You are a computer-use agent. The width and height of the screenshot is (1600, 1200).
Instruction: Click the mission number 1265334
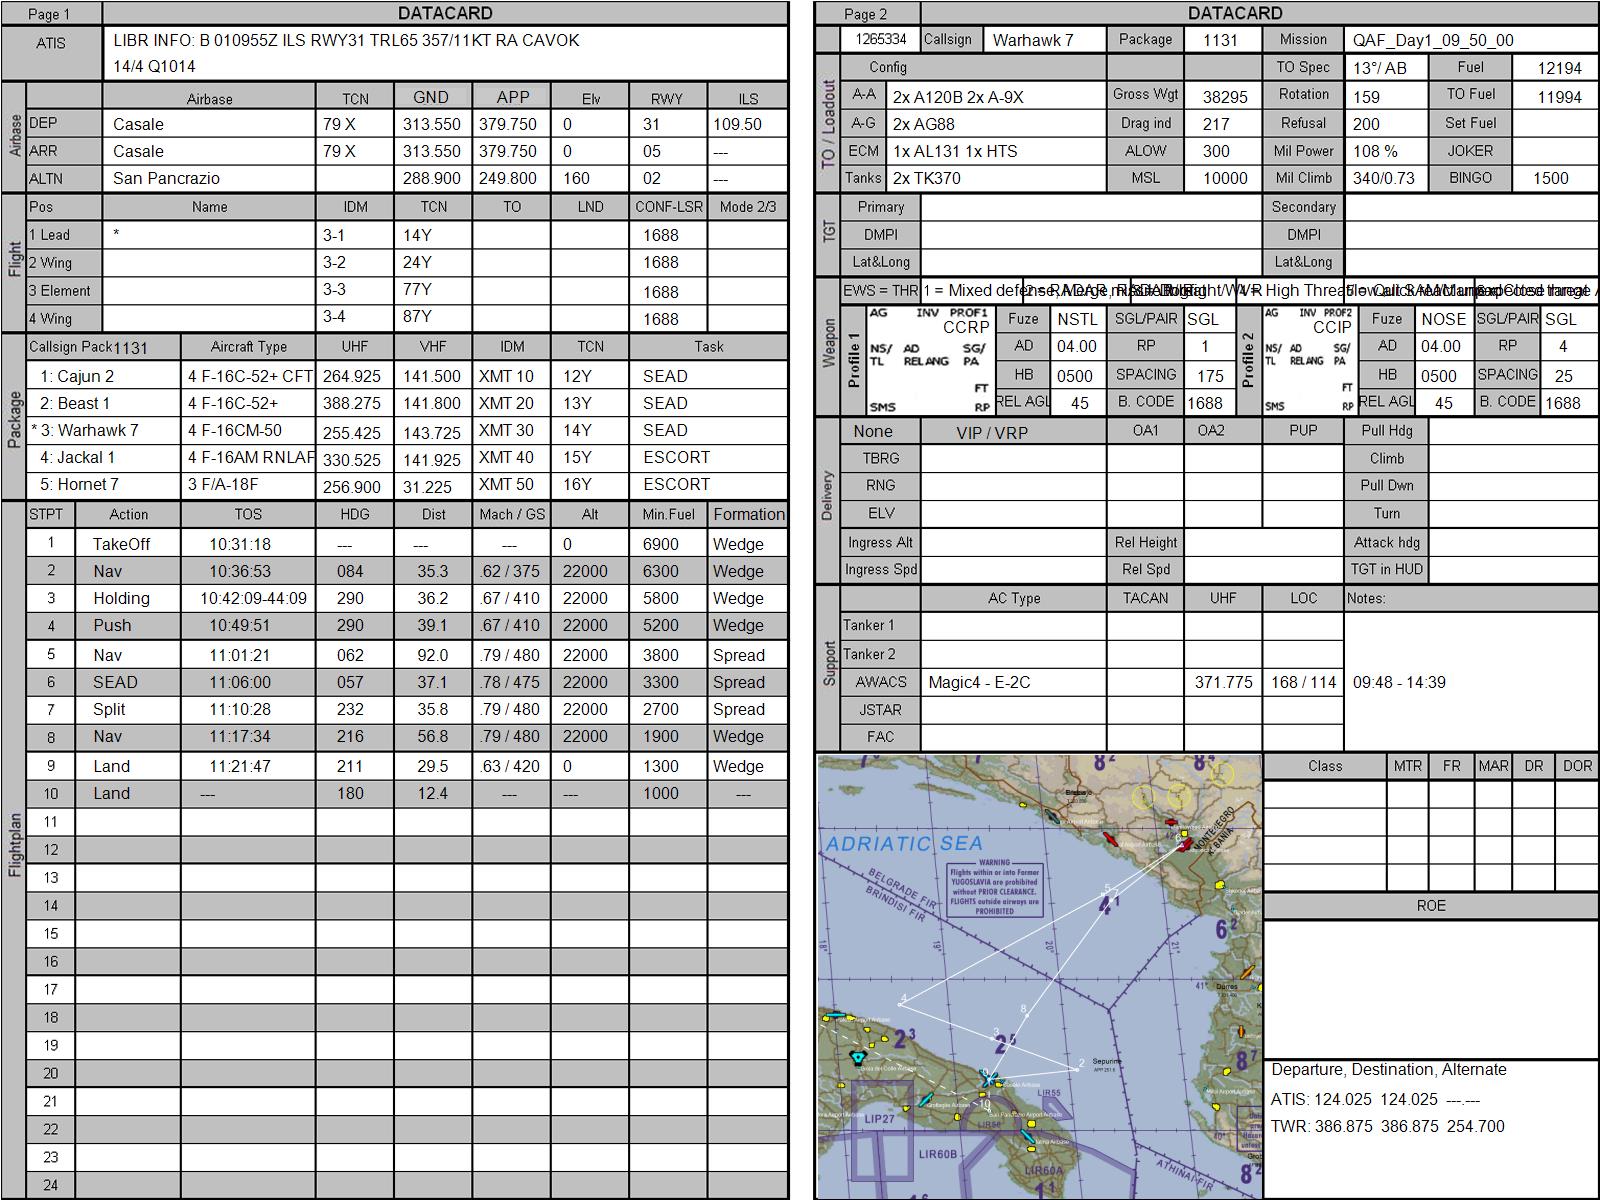coord(880,39)
